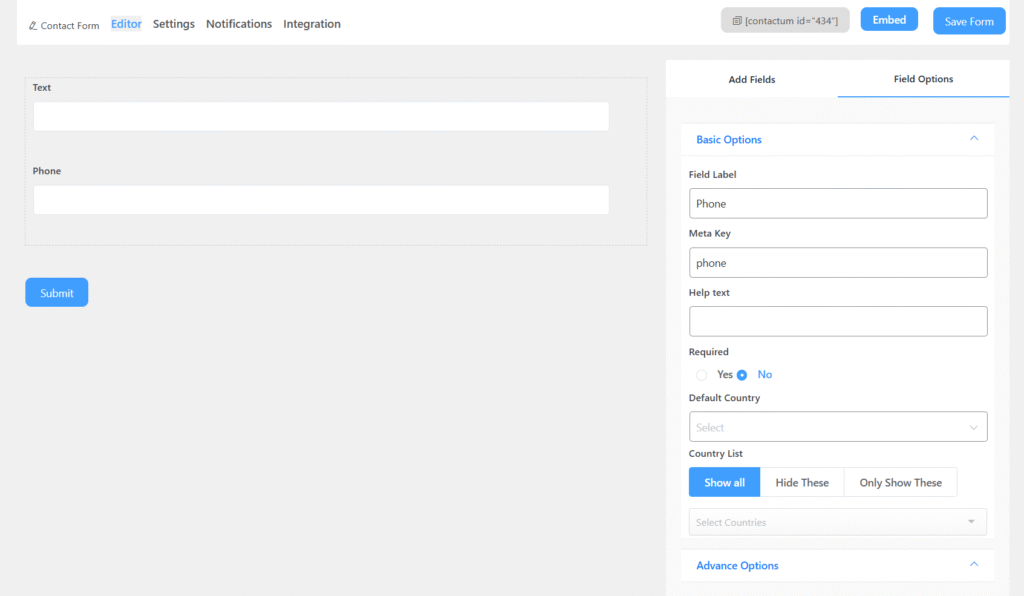
Task: Collapse Advance Options using chevron icon
Action: pyautogui.click(x=974, y=565)
